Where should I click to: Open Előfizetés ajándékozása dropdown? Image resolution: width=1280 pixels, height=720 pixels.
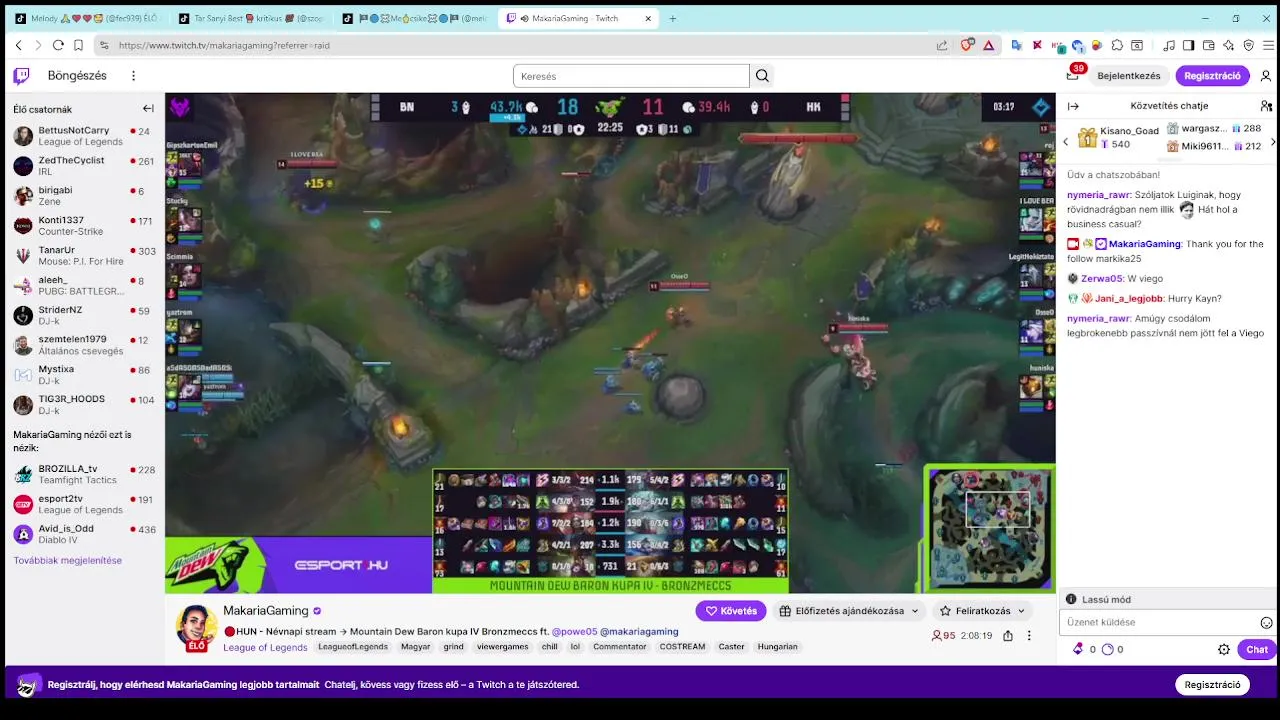pyautogui.click(x=848, y=611)
